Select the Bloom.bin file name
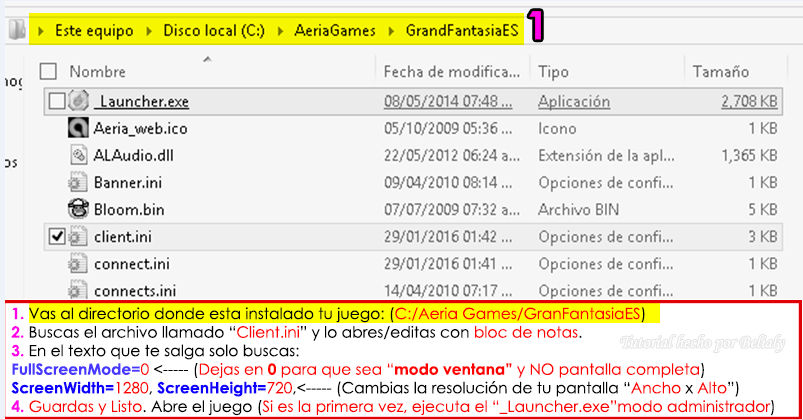The image size is (803, 419). (x=129, y=210)
